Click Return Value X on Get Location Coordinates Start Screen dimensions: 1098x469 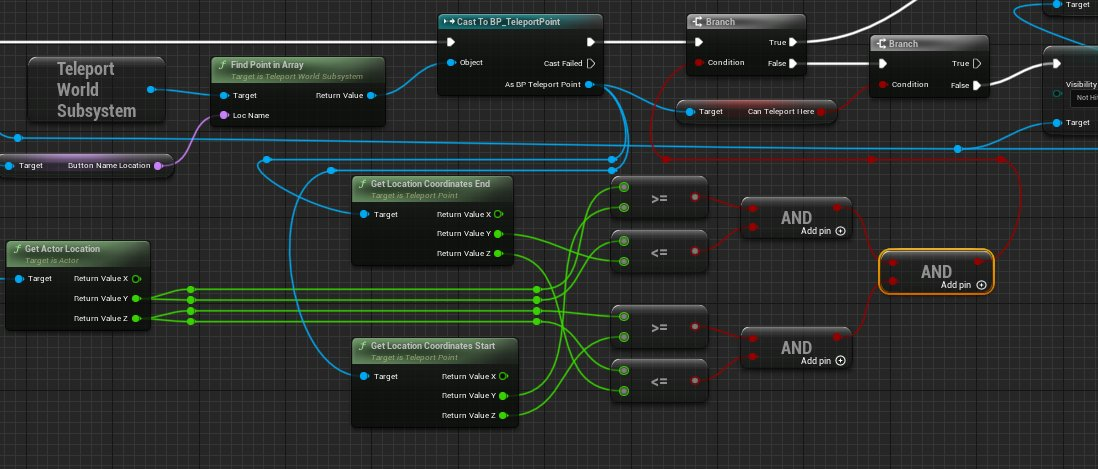click(503, 377)
